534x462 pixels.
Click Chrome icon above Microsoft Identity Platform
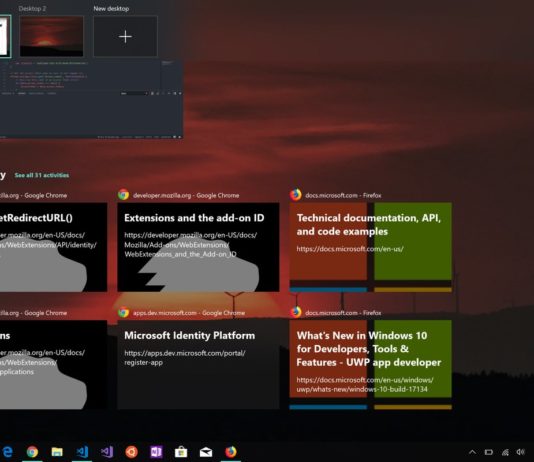pyautogui.click(x=123, y=312)
